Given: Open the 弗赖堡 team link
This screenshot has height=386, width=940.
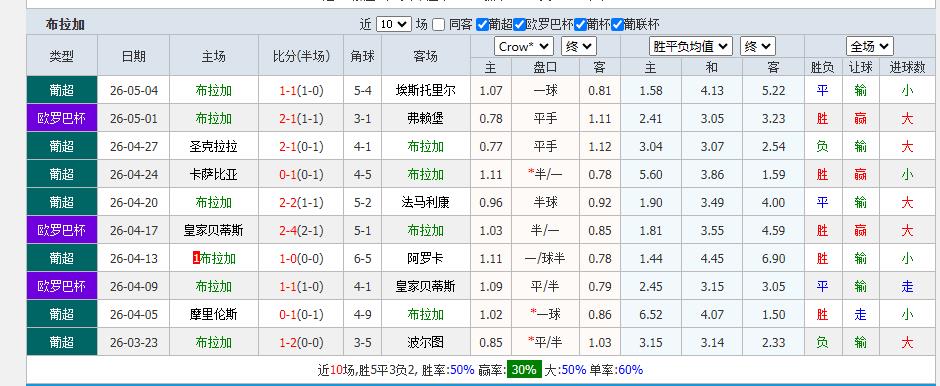Looking at the screenshot, I should (426, 119).
